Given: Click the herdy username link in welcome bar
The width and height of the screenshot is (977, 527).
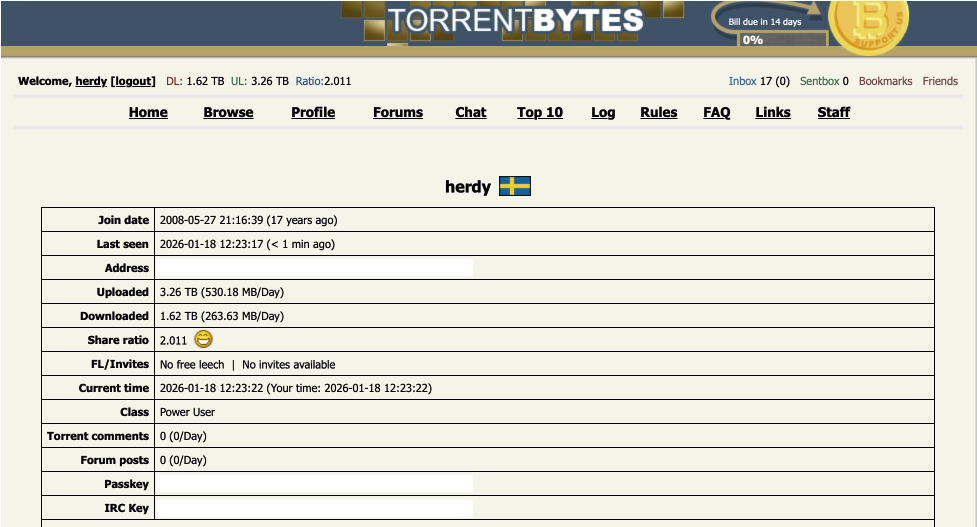Looking at the screenshot, I should (91, 81).
